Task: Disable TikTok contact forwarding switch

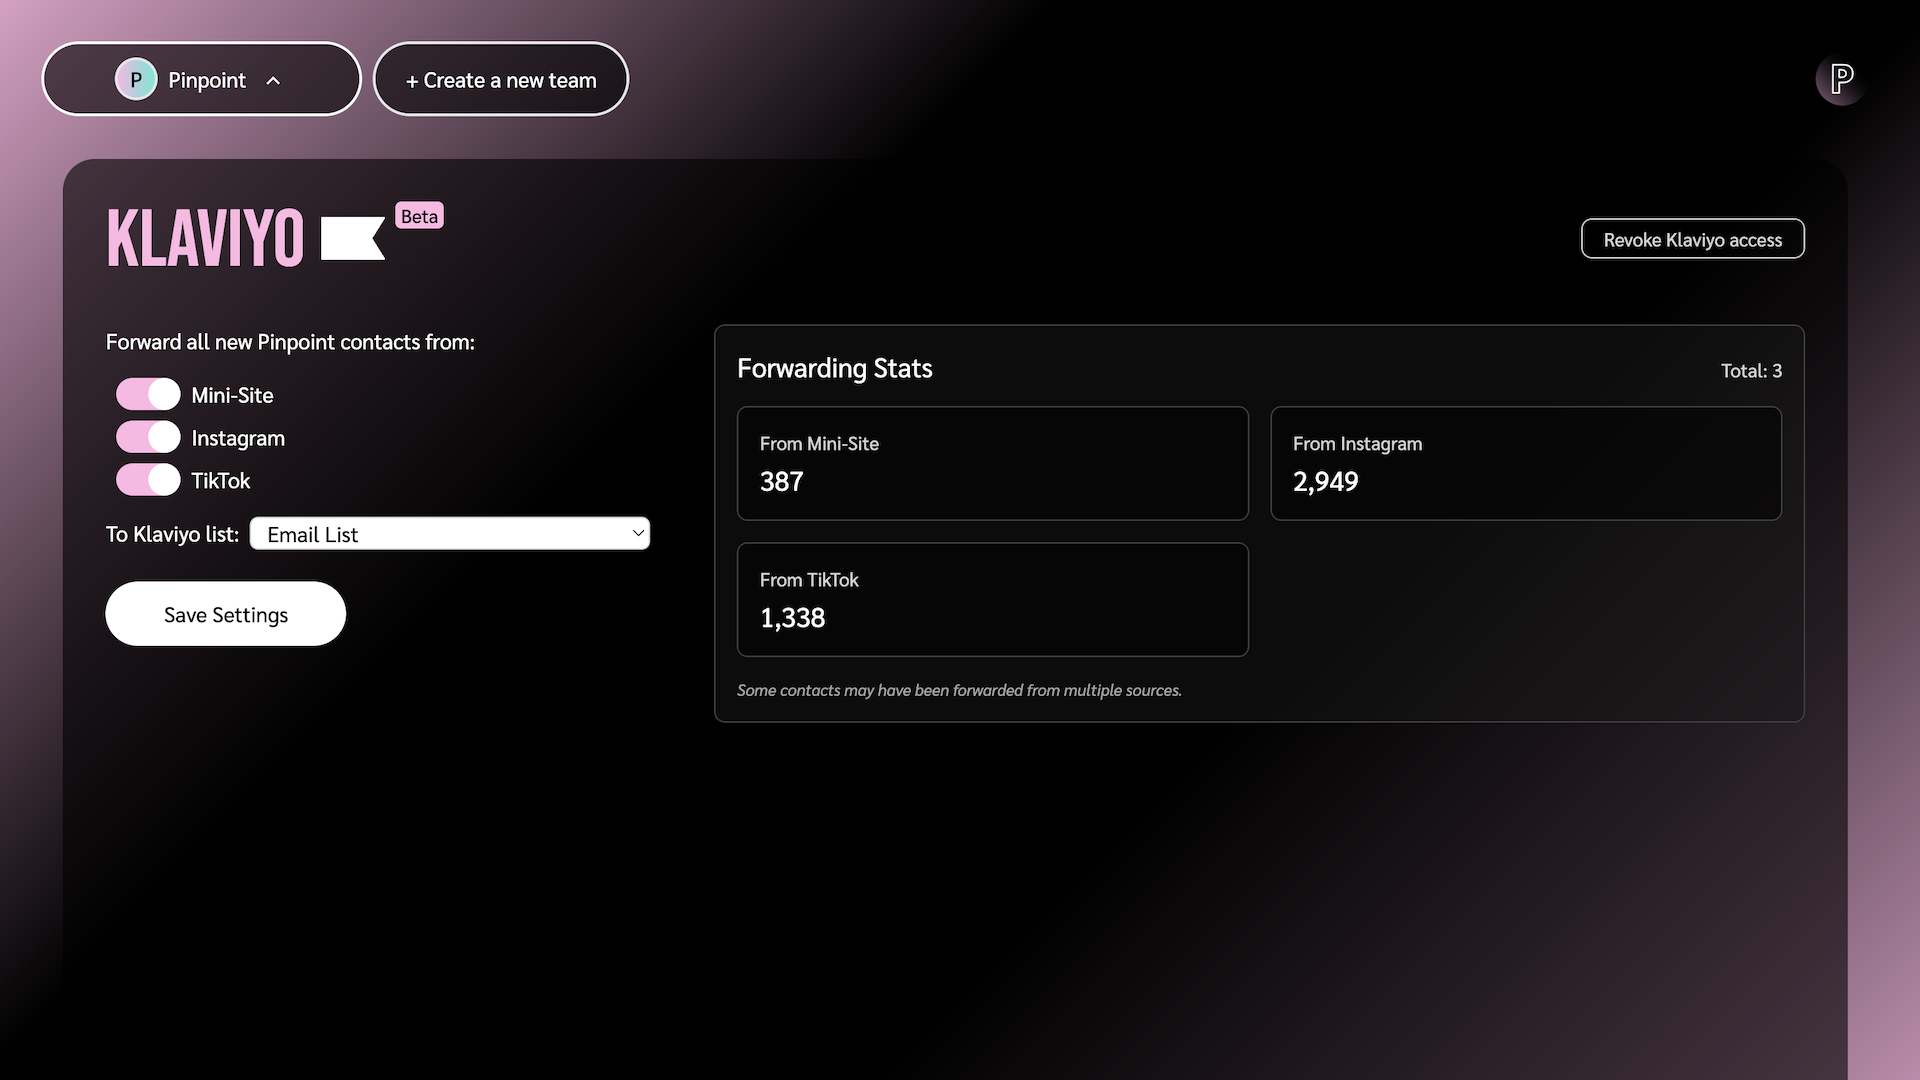Action: pos(148,480)
